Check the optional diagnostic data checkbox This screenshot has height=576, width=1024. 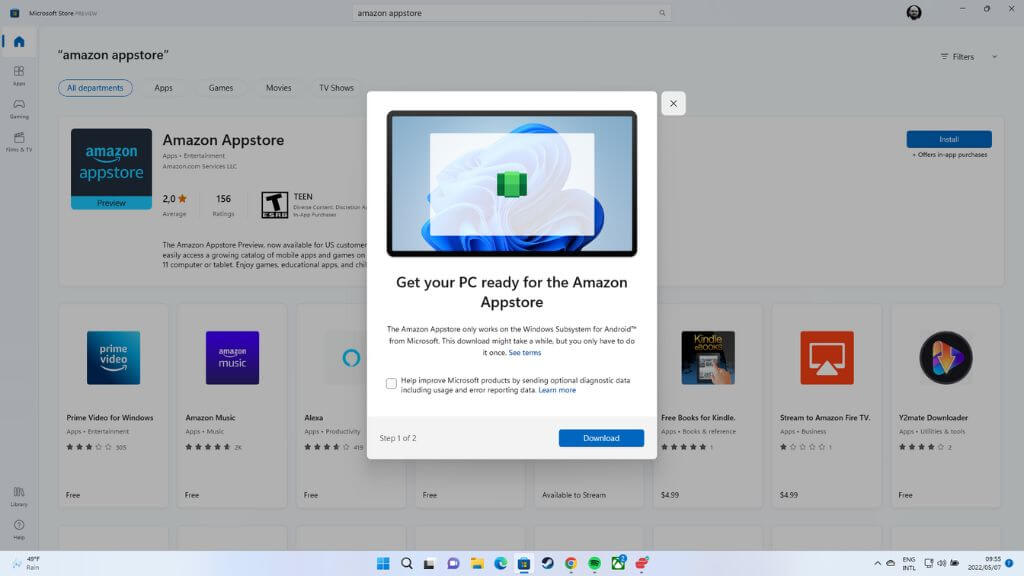click(x=391, y=383)
